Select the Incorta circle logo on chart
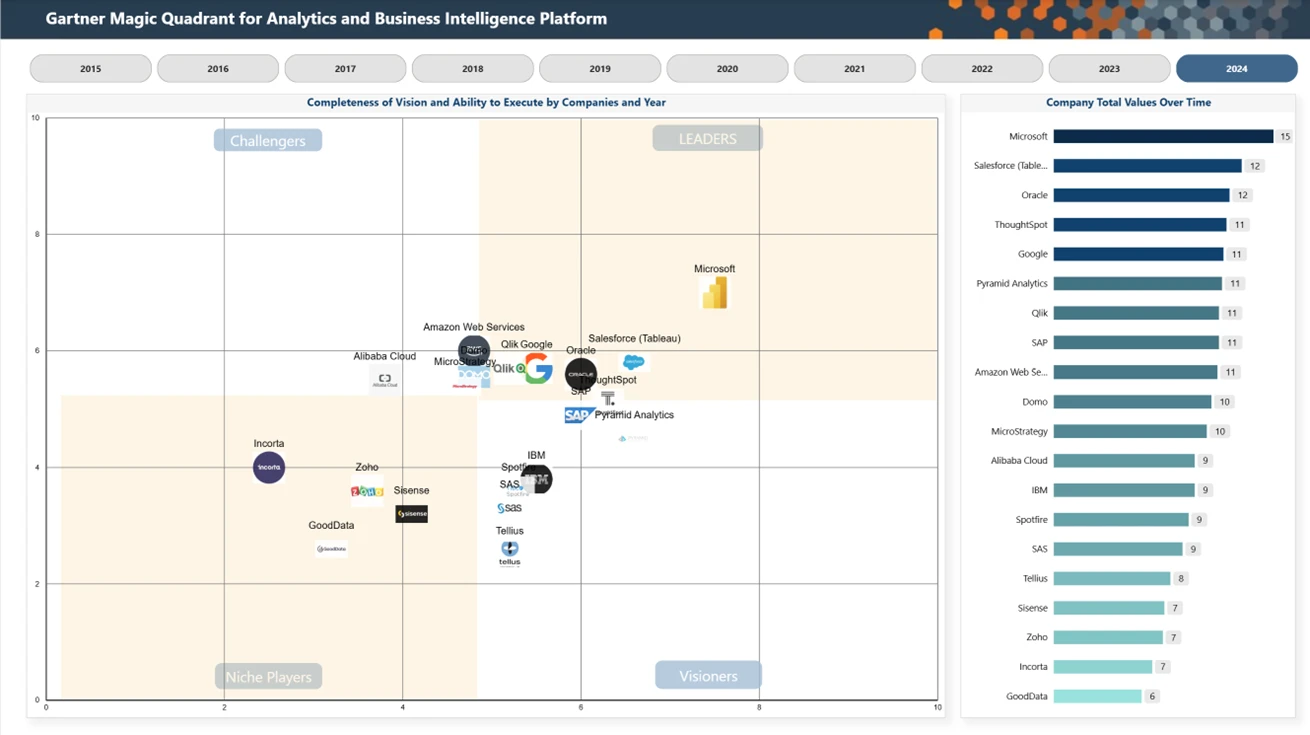 pyautogui.click(x=268, y=467)
